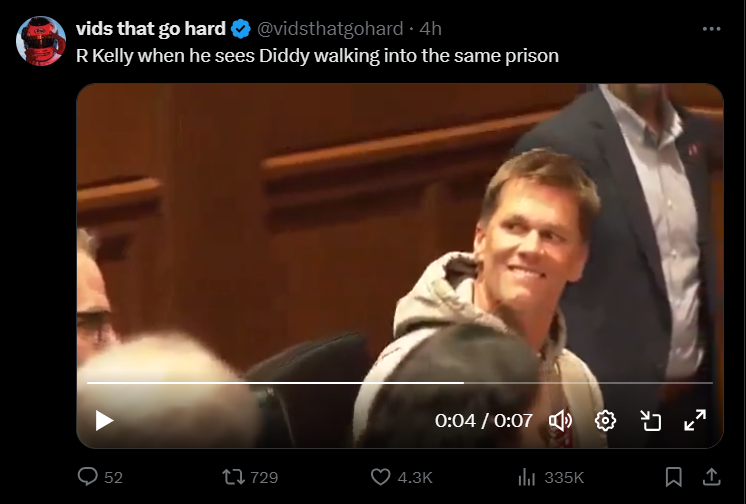
Task: Open vids that go hard profile avatar
Action: [41, 42]
